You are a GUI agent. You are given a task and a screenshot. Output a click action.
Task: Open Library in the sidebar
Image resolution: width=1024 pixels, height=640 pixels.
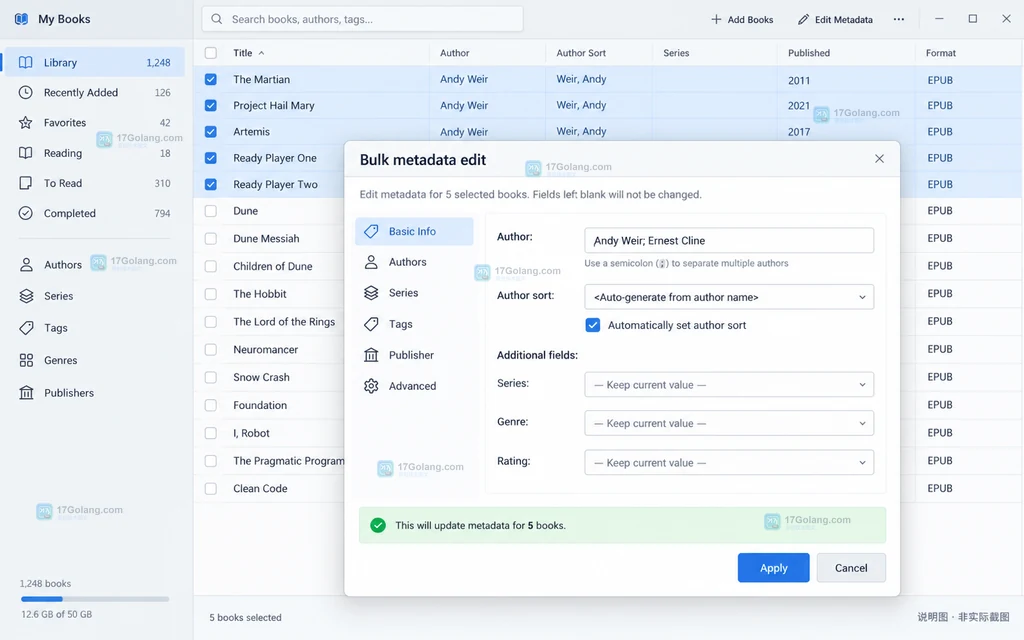click(95, 63)
